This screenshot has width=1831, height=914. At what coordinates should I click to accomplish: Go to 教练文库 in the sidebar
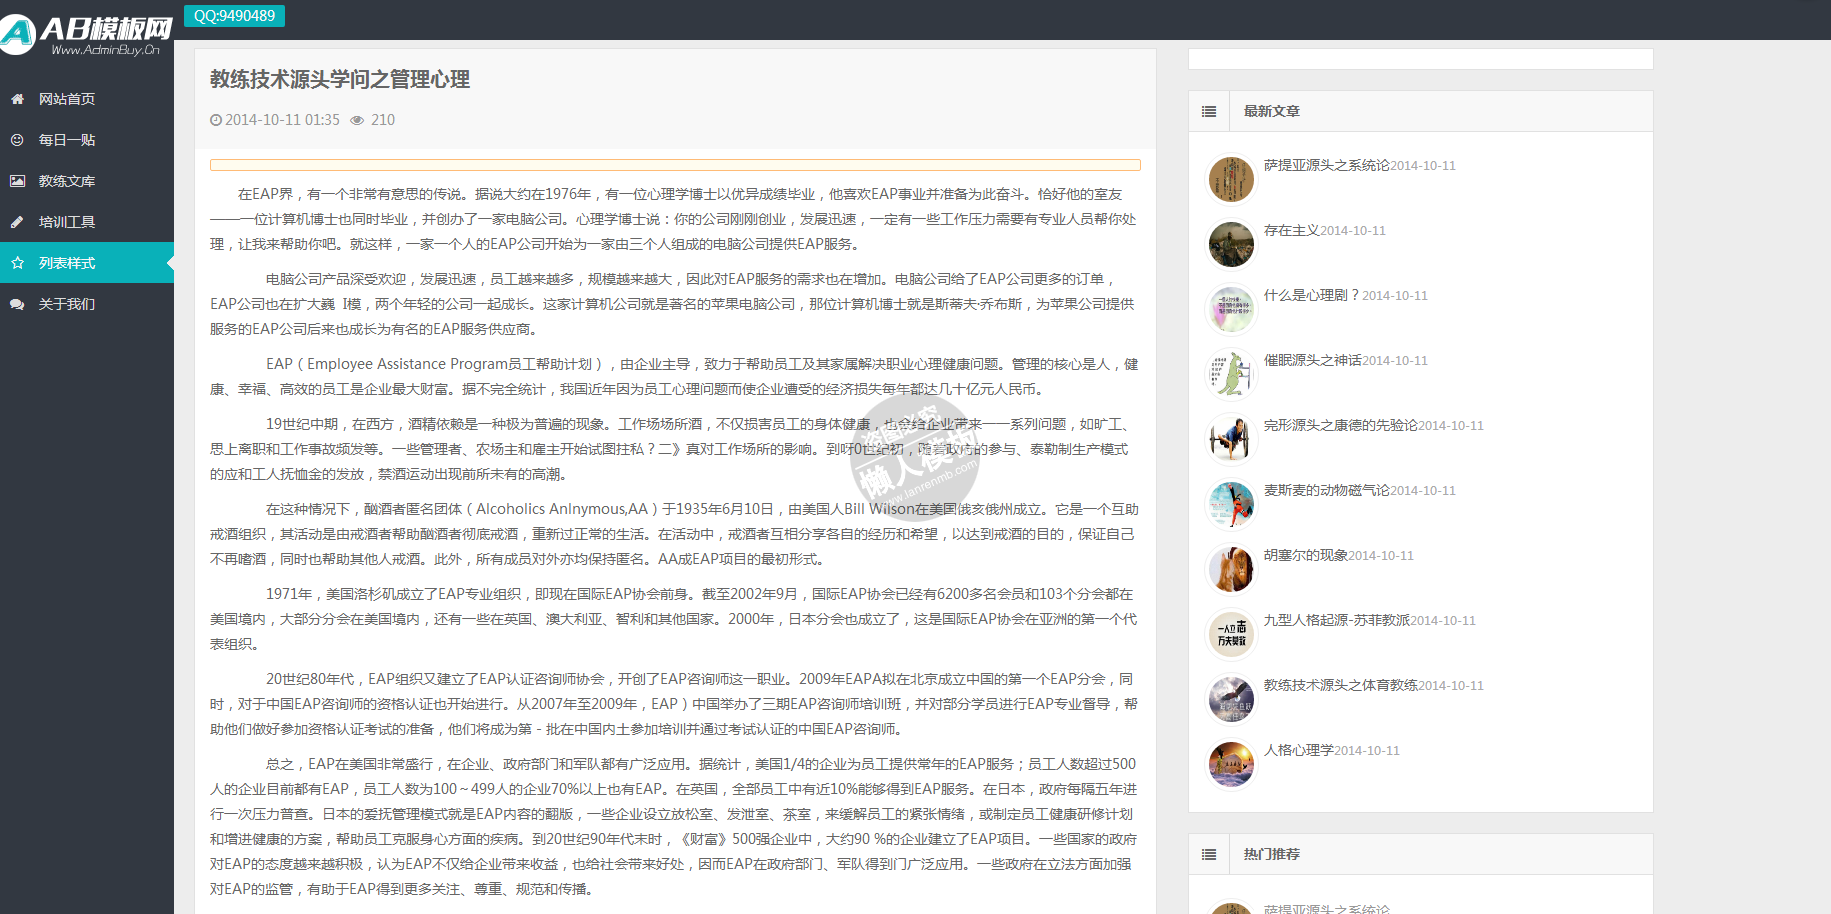pos(67,181)
